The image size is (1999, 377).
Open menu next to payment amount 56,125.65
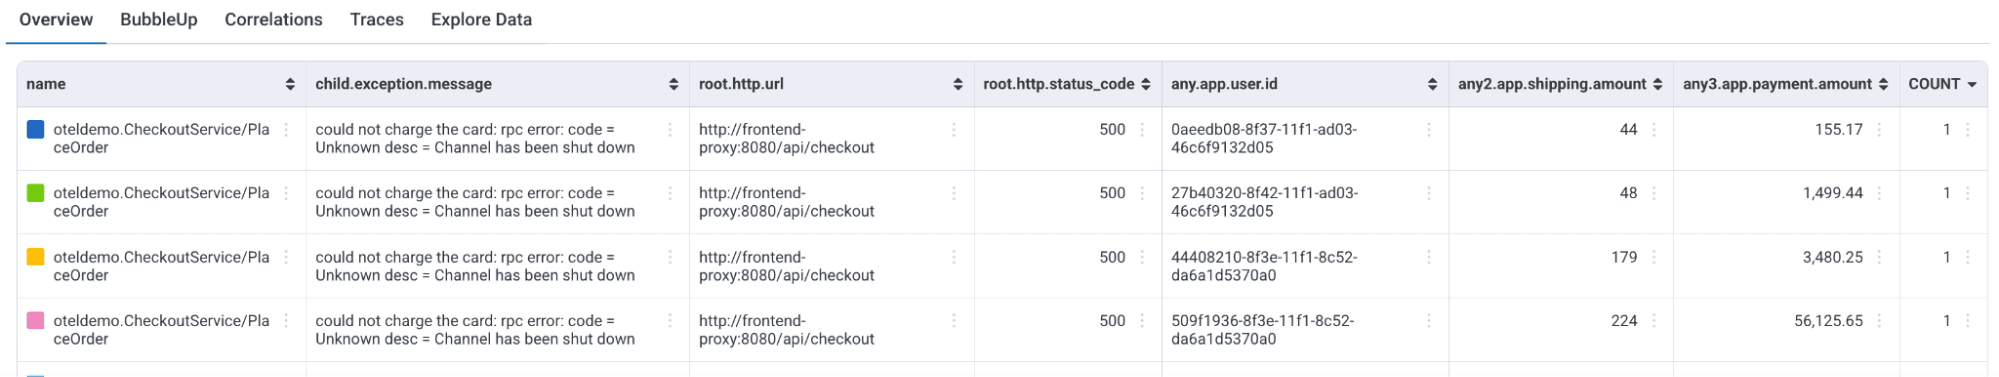pos(1880,322)
